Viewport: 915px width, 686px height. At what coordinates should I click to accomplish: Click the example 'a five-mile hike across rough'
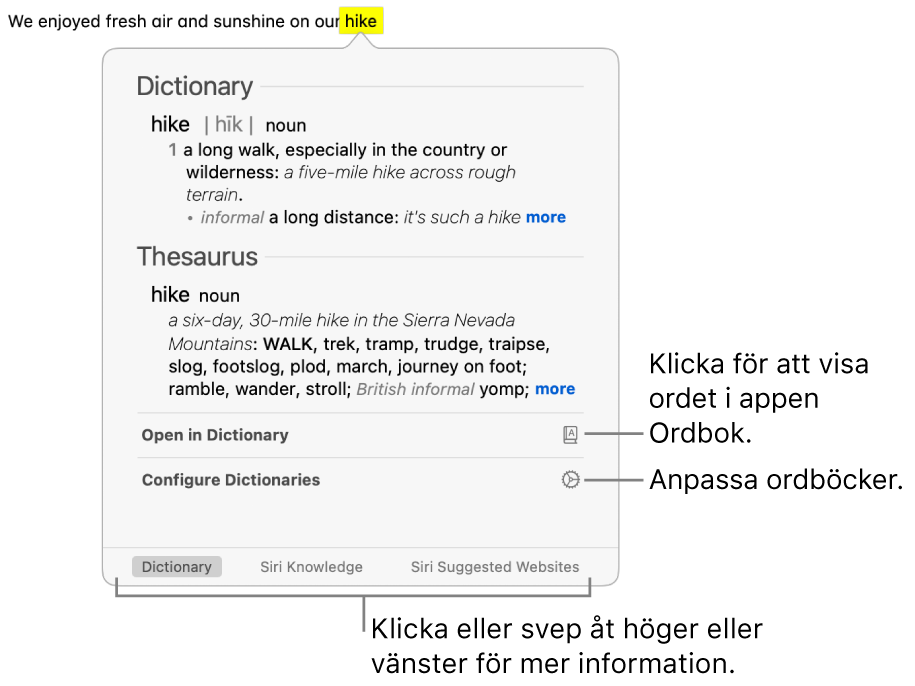pyautogui.click(x=400, y=173)
